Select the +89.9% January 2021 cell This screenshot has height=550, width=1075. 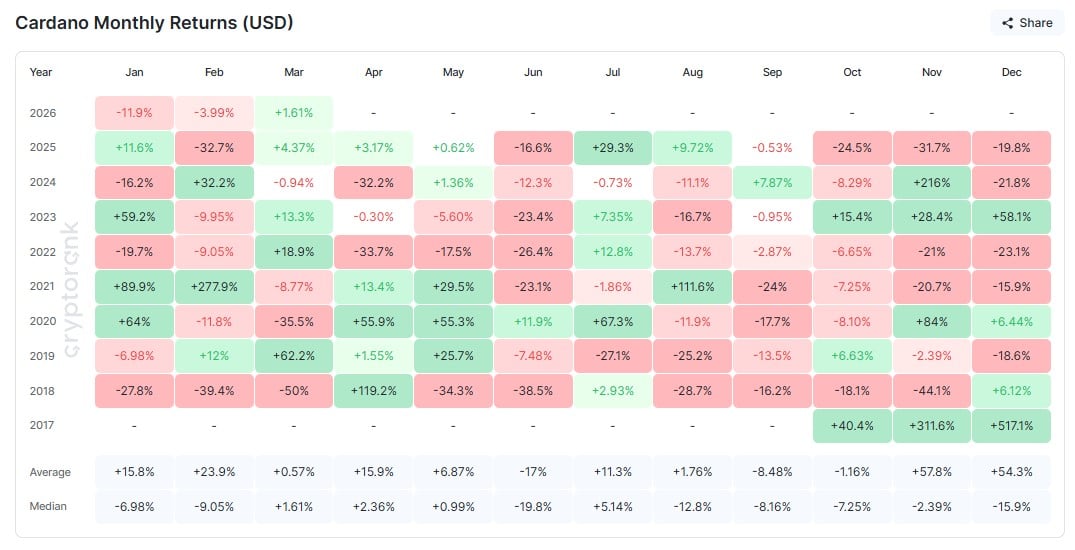click(x=135, y=286)
